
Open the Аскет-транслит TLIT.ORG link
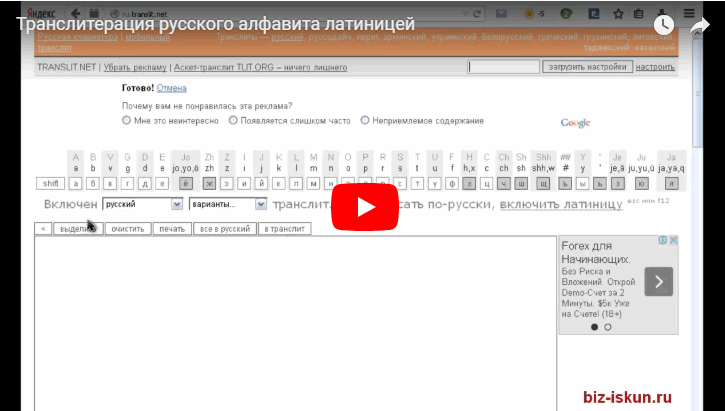260,67
